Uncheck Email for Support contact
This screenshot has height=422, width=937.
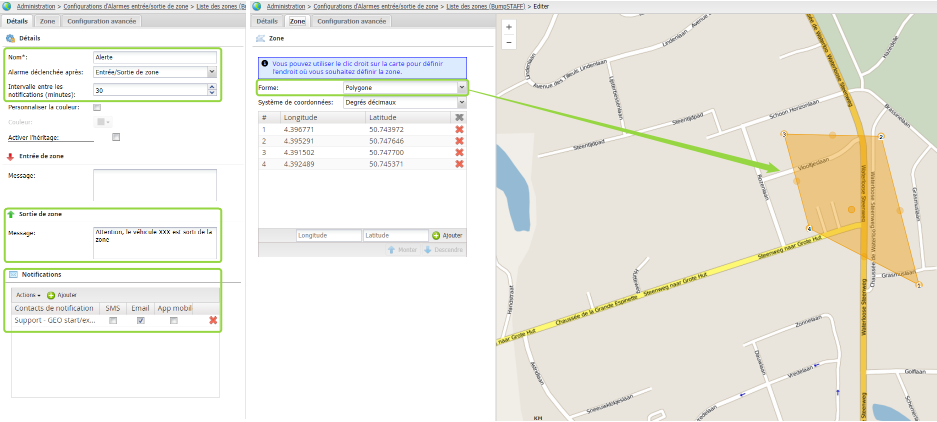click(140, 321)
